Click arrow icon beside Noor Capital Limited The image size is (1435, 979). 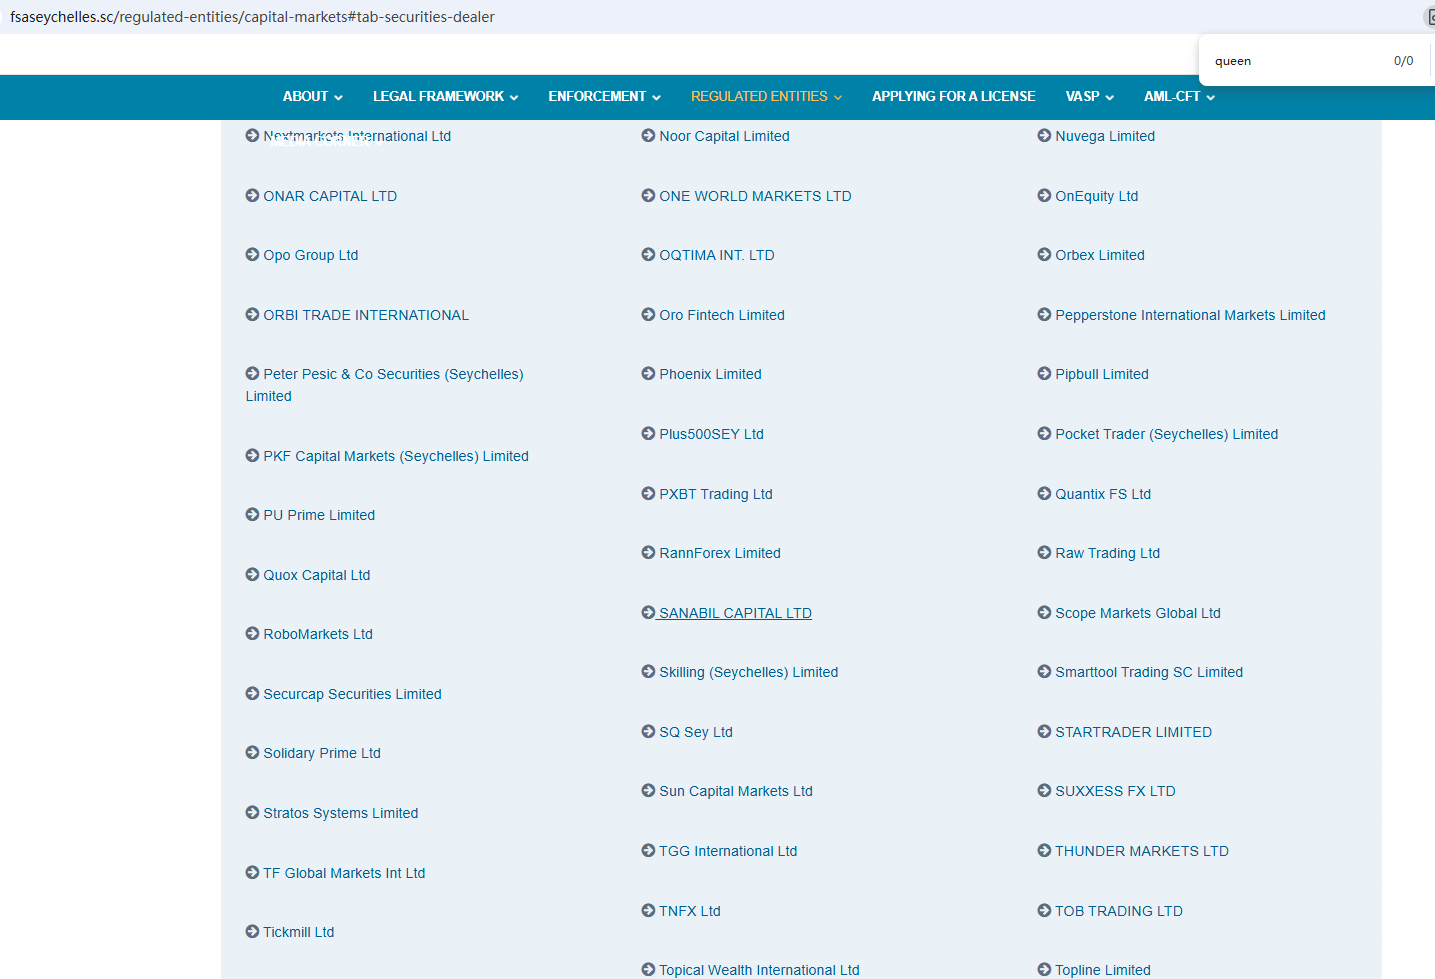coord(648,136)
